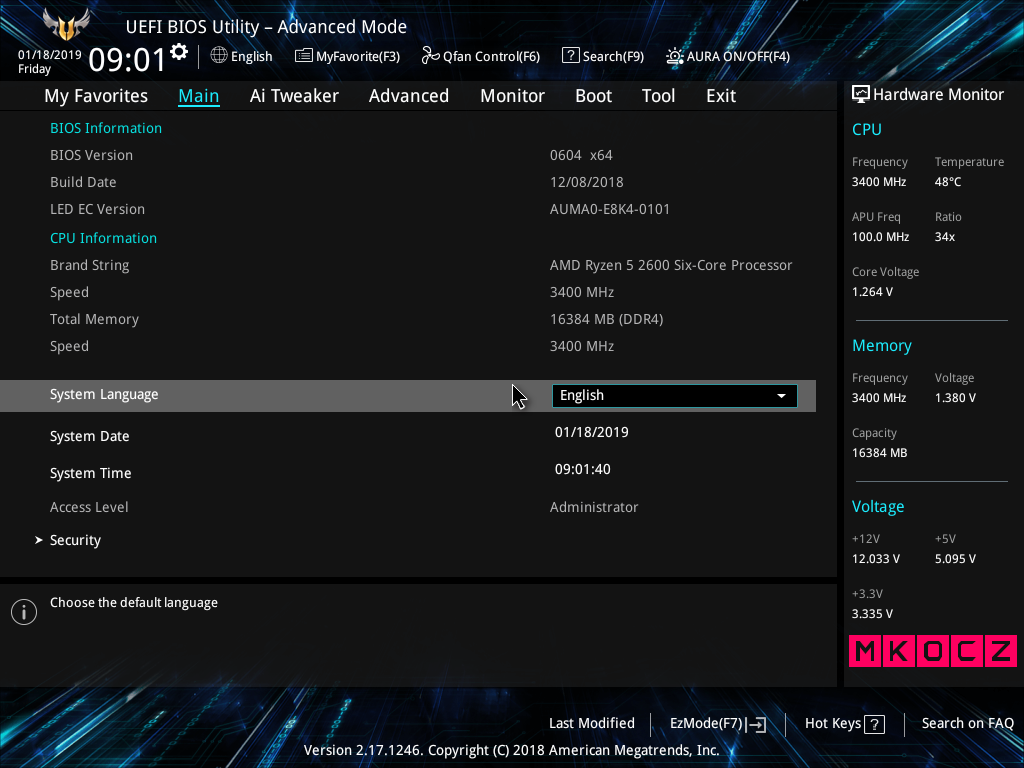Click the info icon beside help text
The height and width of the screenshot is (768, 1024).
pos(24,612)
